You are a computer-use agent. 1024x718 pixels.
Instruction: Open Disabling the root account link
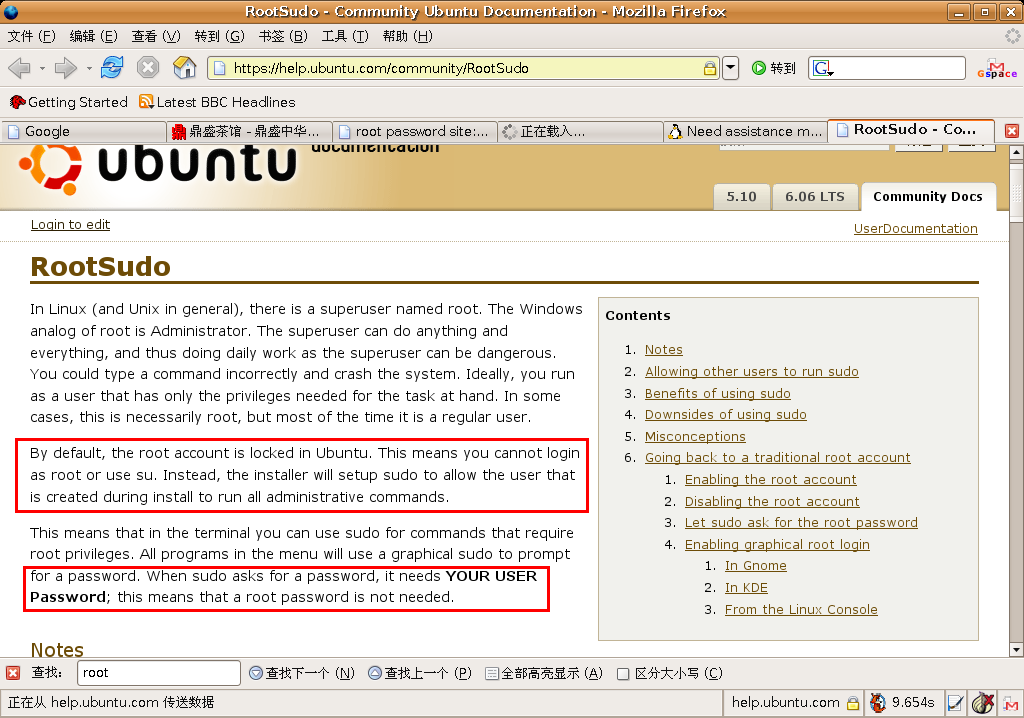(x=772, y=501)
